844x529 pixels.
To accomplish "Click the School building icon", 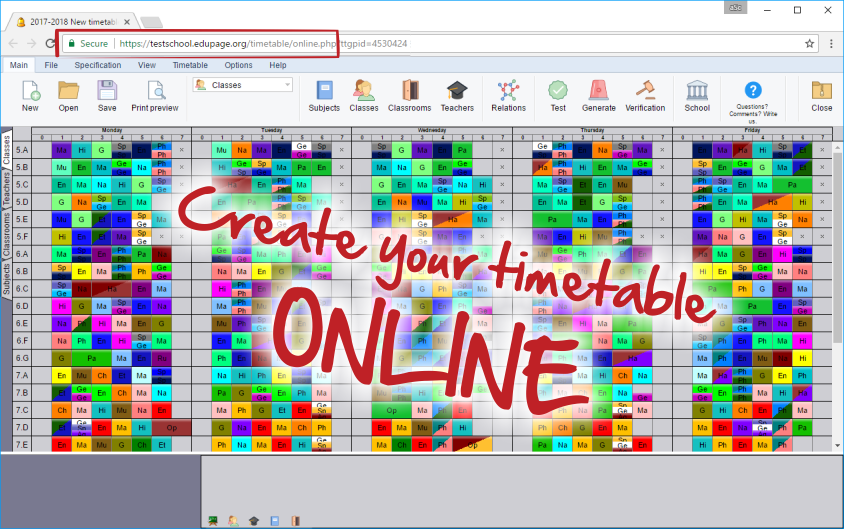I will [697, 91].
